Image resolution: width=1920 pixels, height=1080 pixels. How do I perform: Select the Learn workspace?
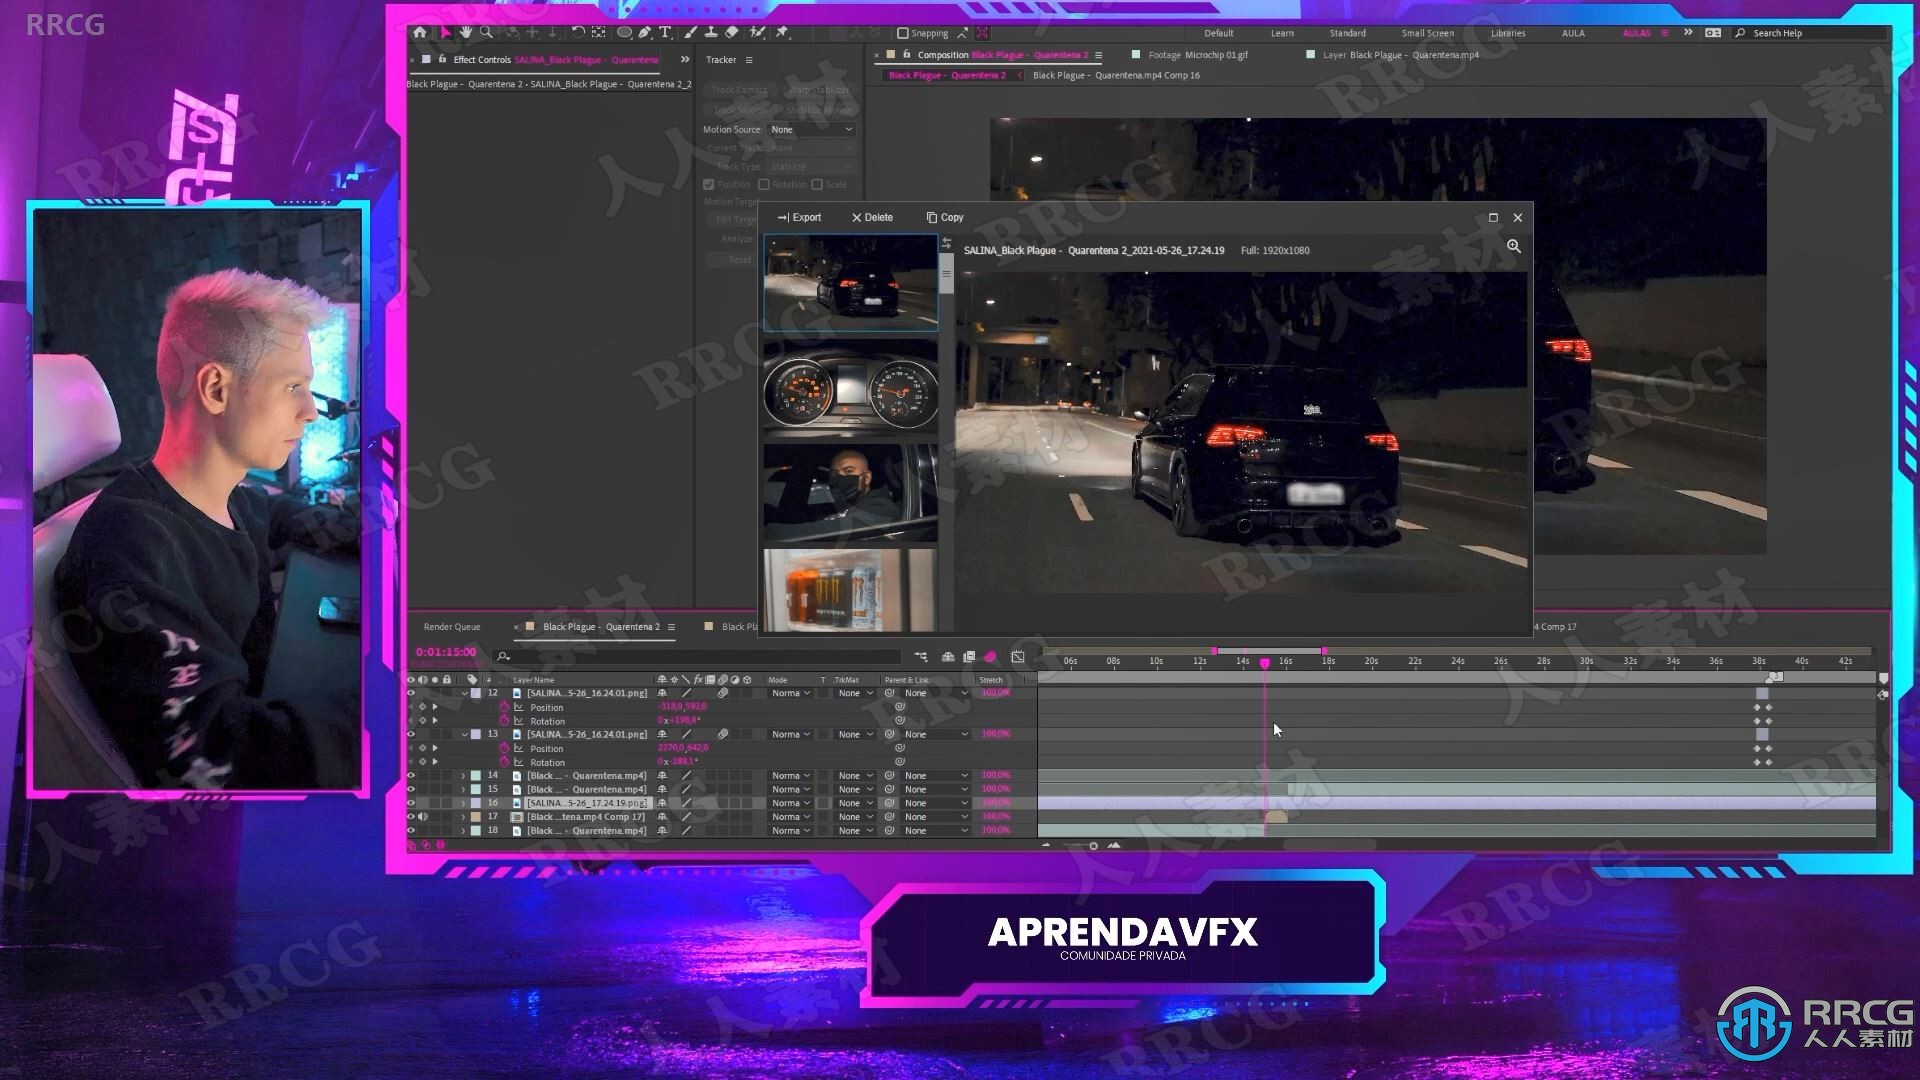point(1282,33)
